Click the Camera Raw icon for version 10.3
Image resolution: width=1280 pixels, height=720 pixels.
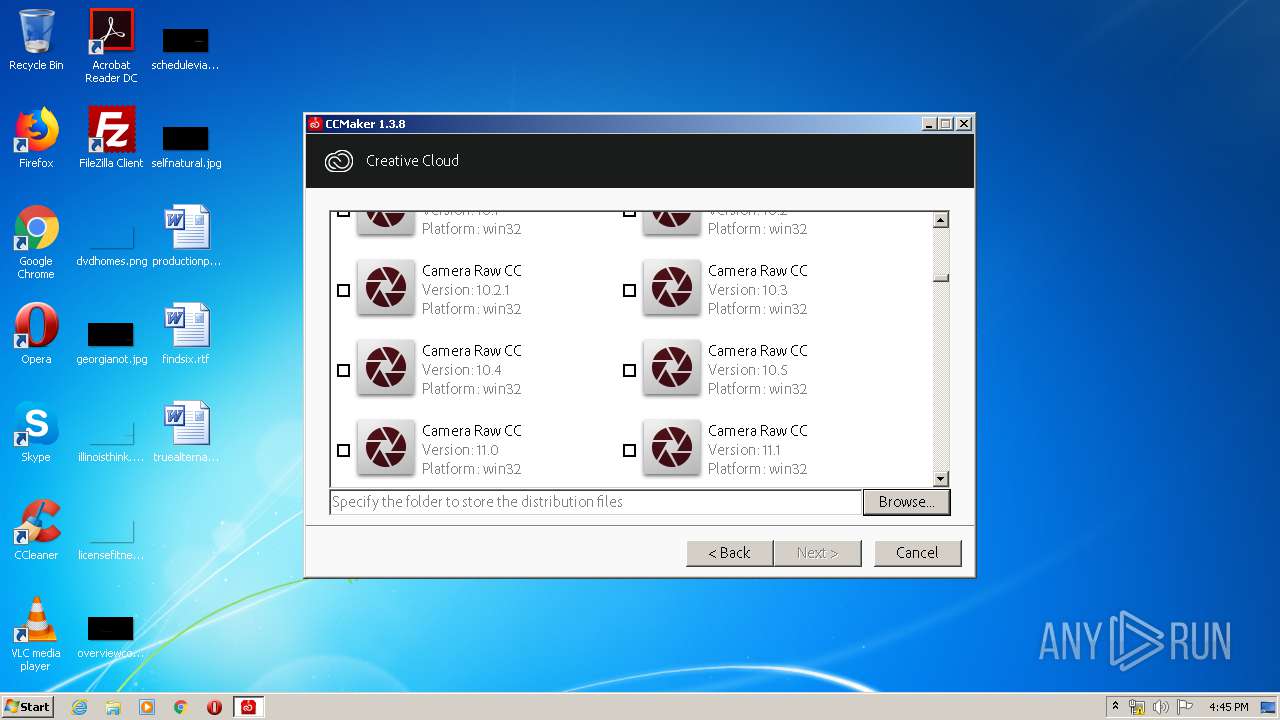coord(672,288)
